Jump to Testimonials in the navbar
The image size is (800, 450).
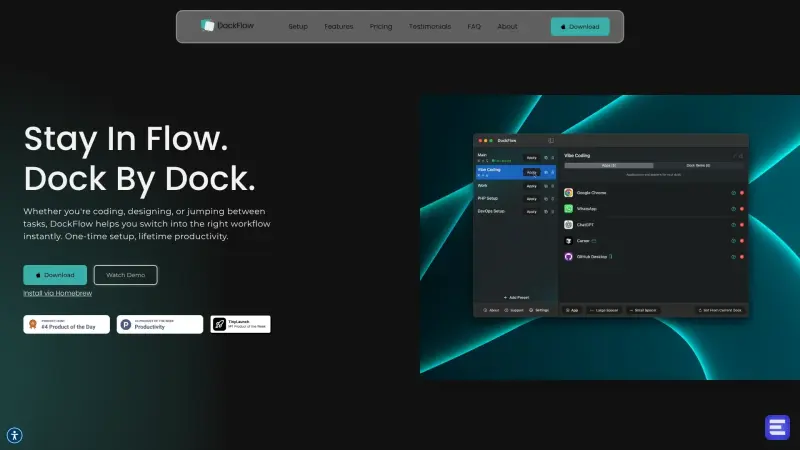click(x=430, y=27)
